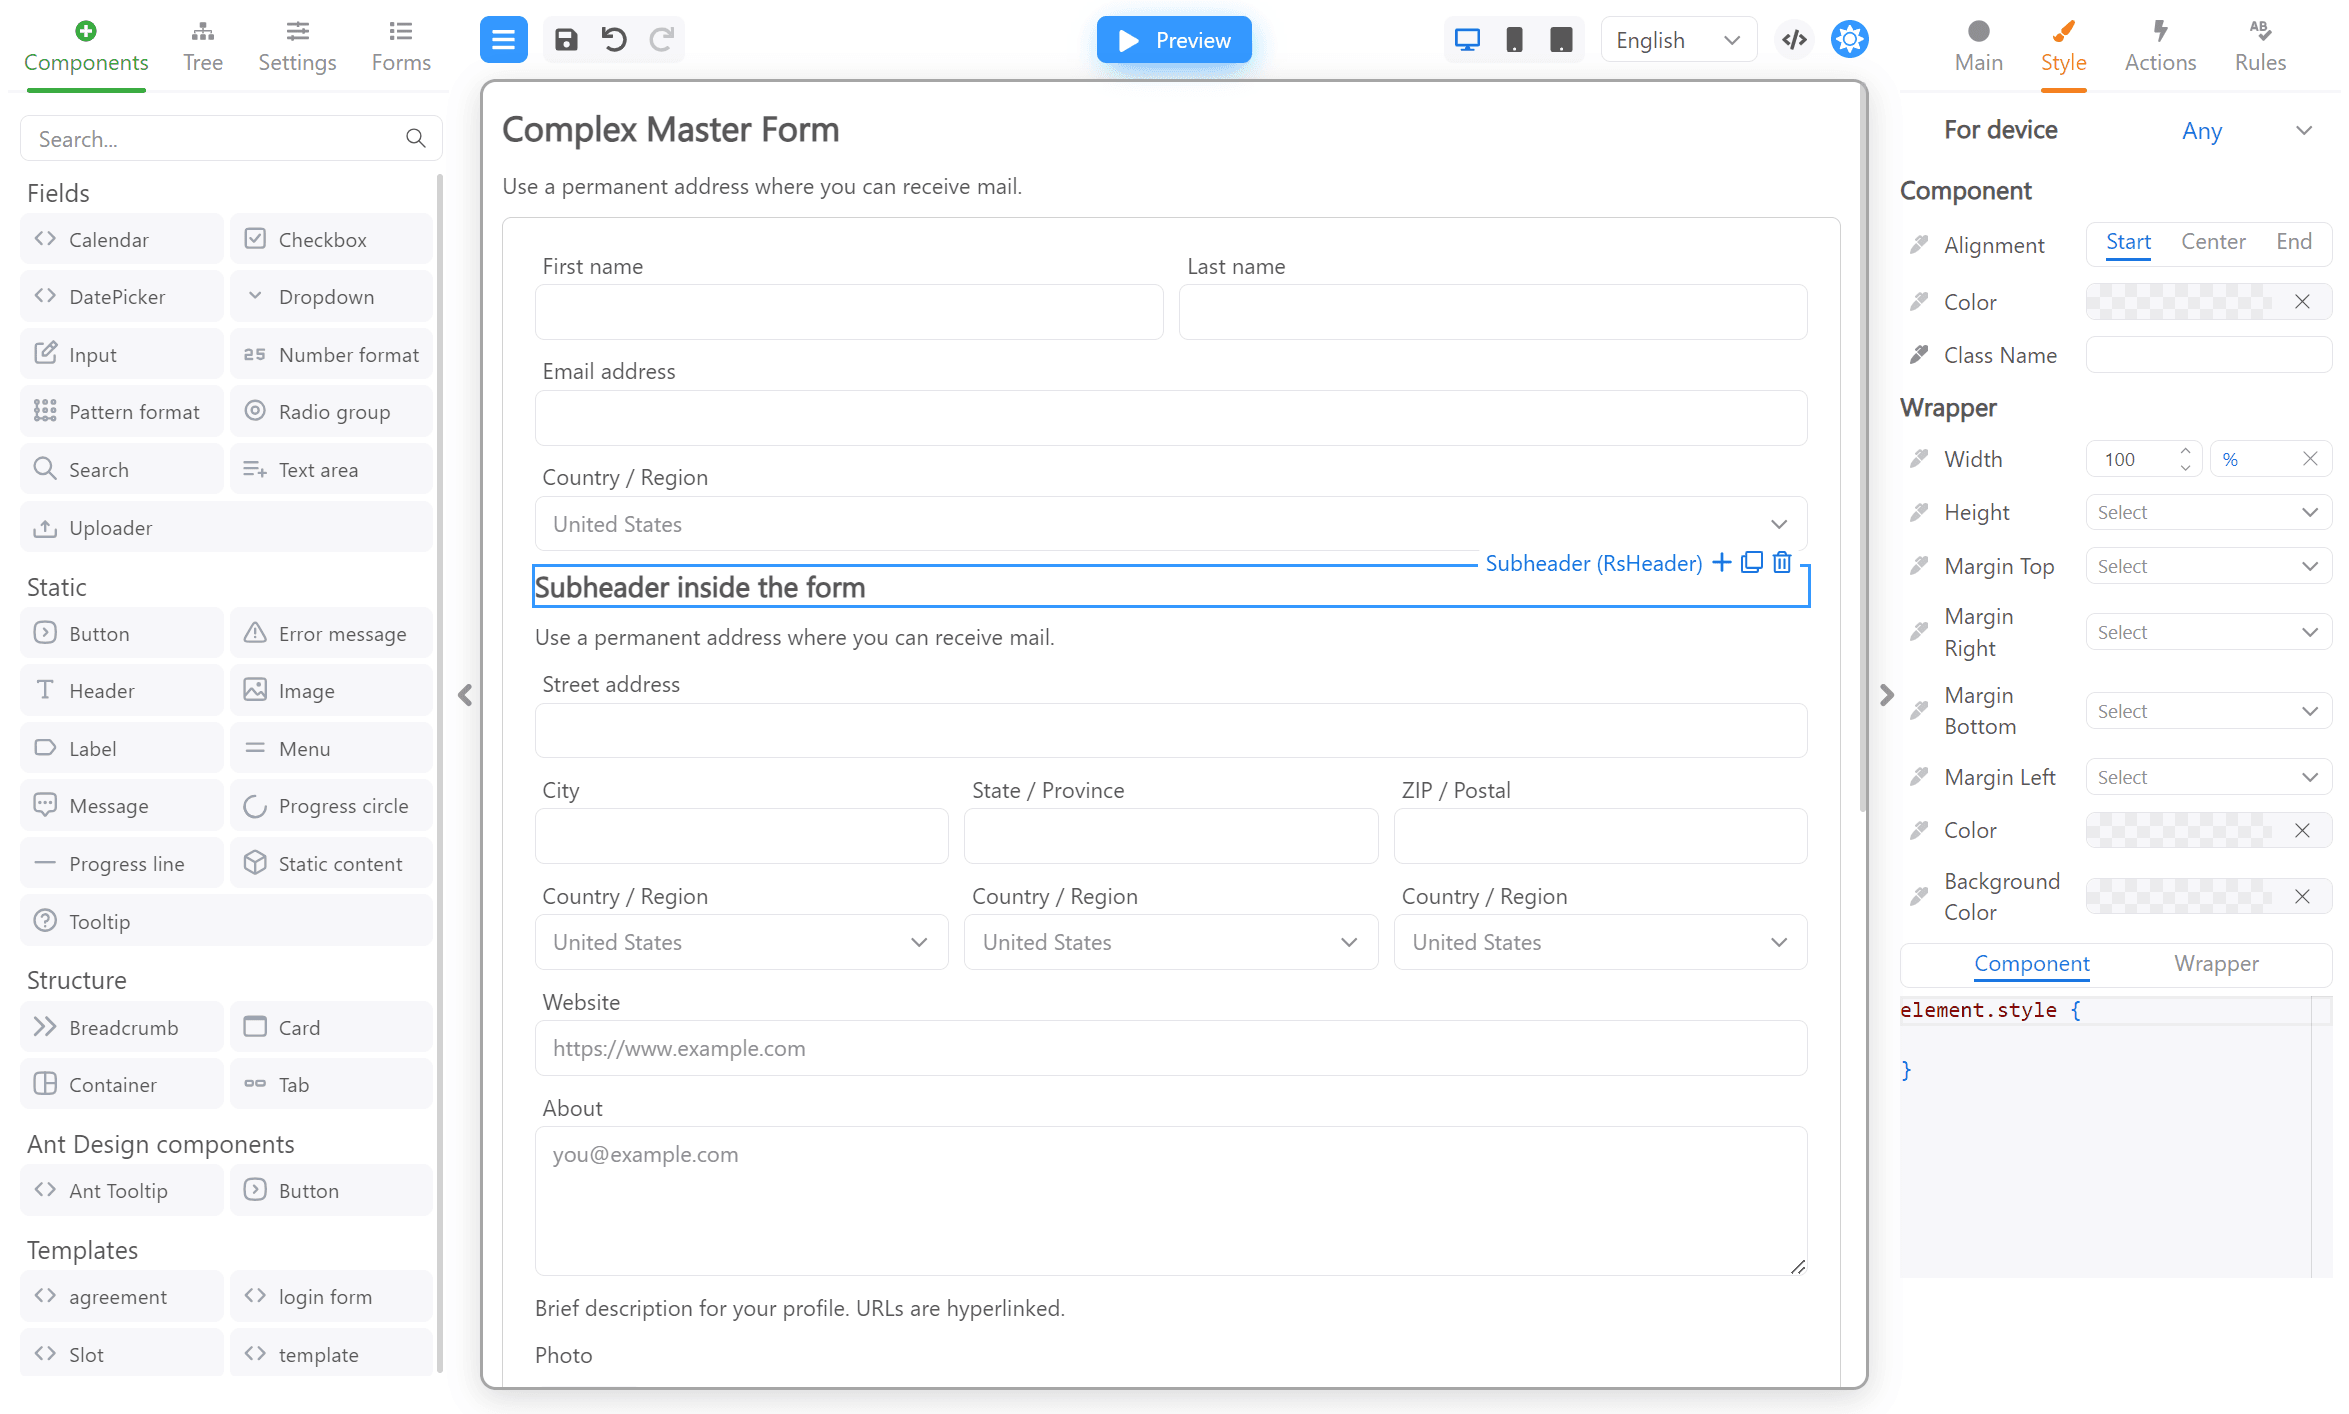The width and height of the screenshot is (2349, 1414).
Task: Toggle the blue hamburger menu button
Action: [x=503, y=40]
